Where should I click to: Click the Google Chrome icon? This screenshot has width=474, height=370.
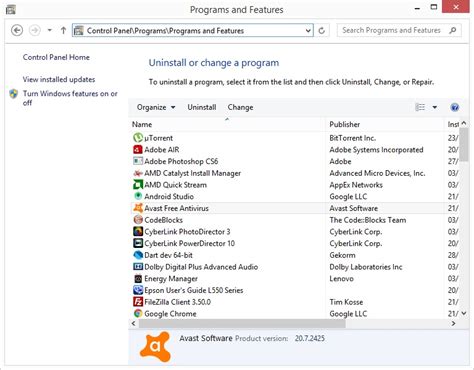(x=138, y=313)
